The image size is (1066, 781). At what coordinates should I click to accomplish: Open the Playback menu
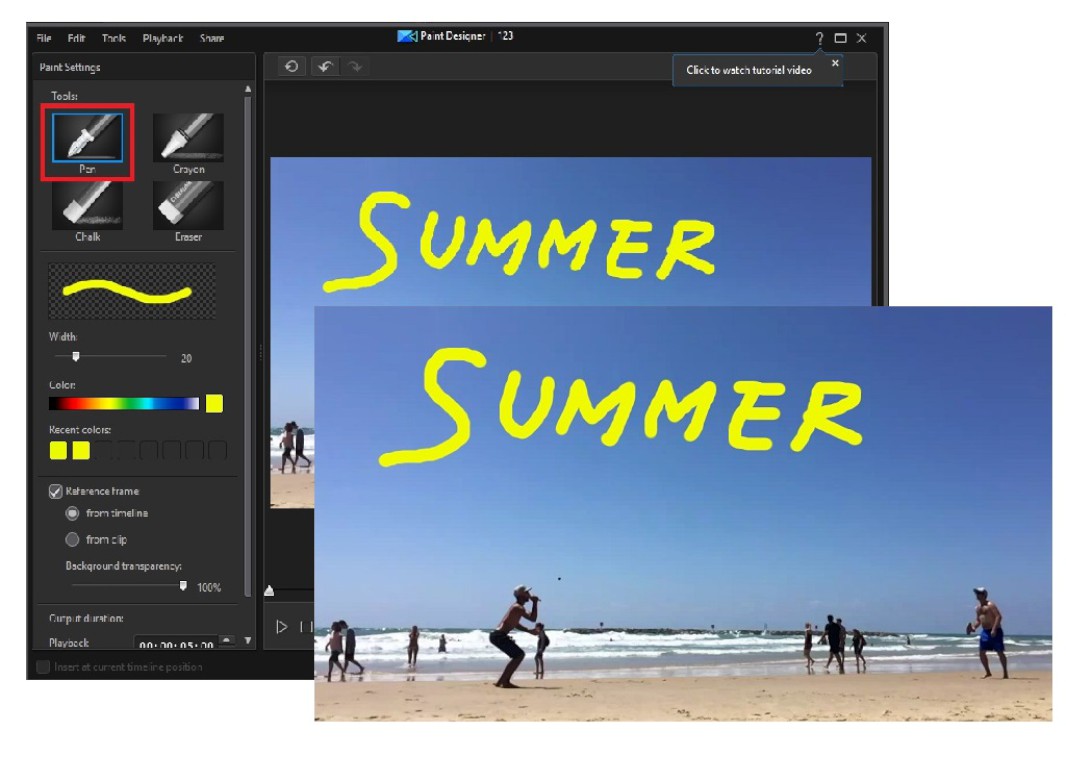[162, 38]
